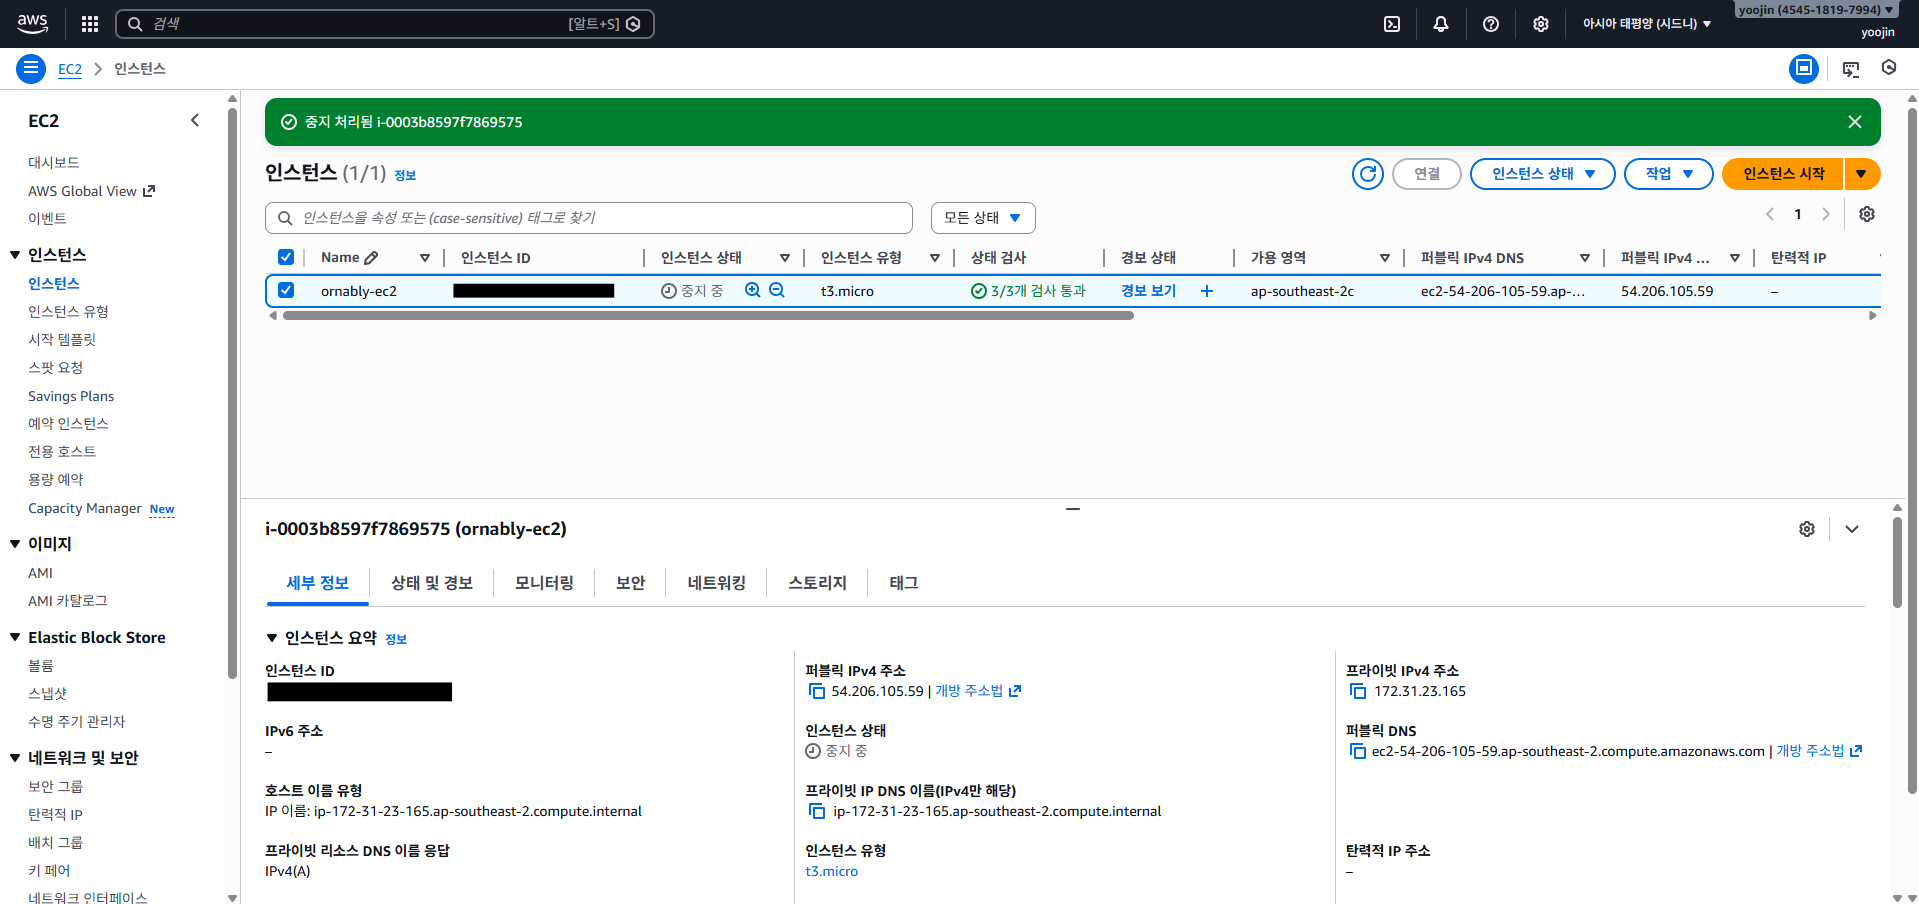Collapse the 인스턴스 요약 section

point(271,638)
